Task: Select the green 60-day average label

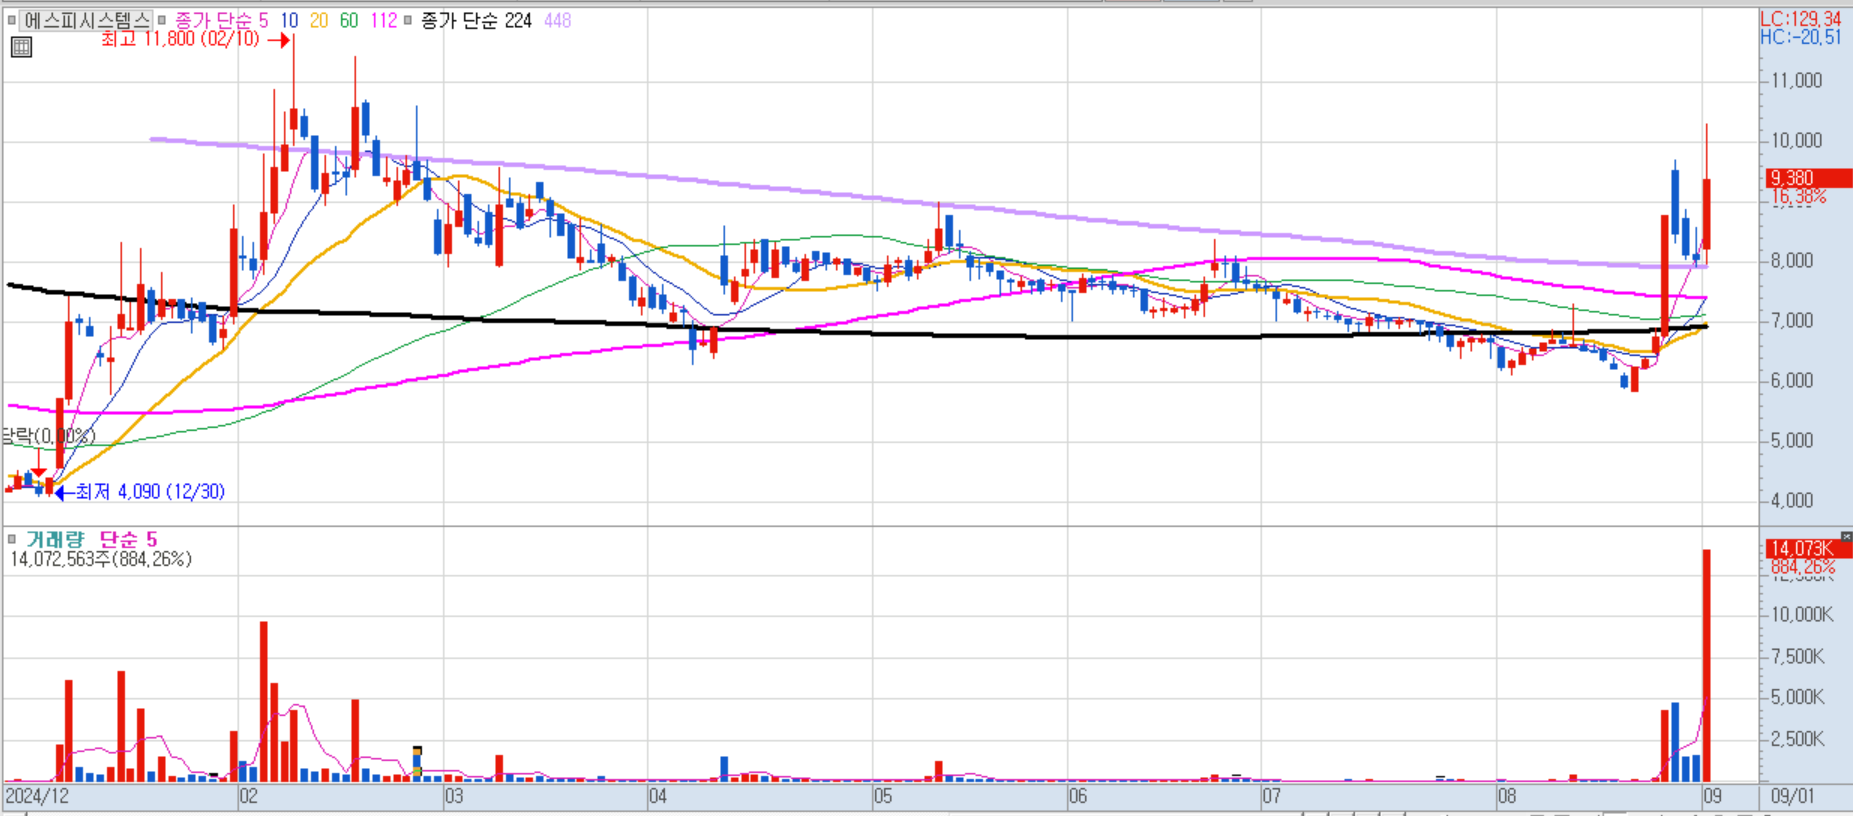Action: pyautogui.click(x=349, y=20)
